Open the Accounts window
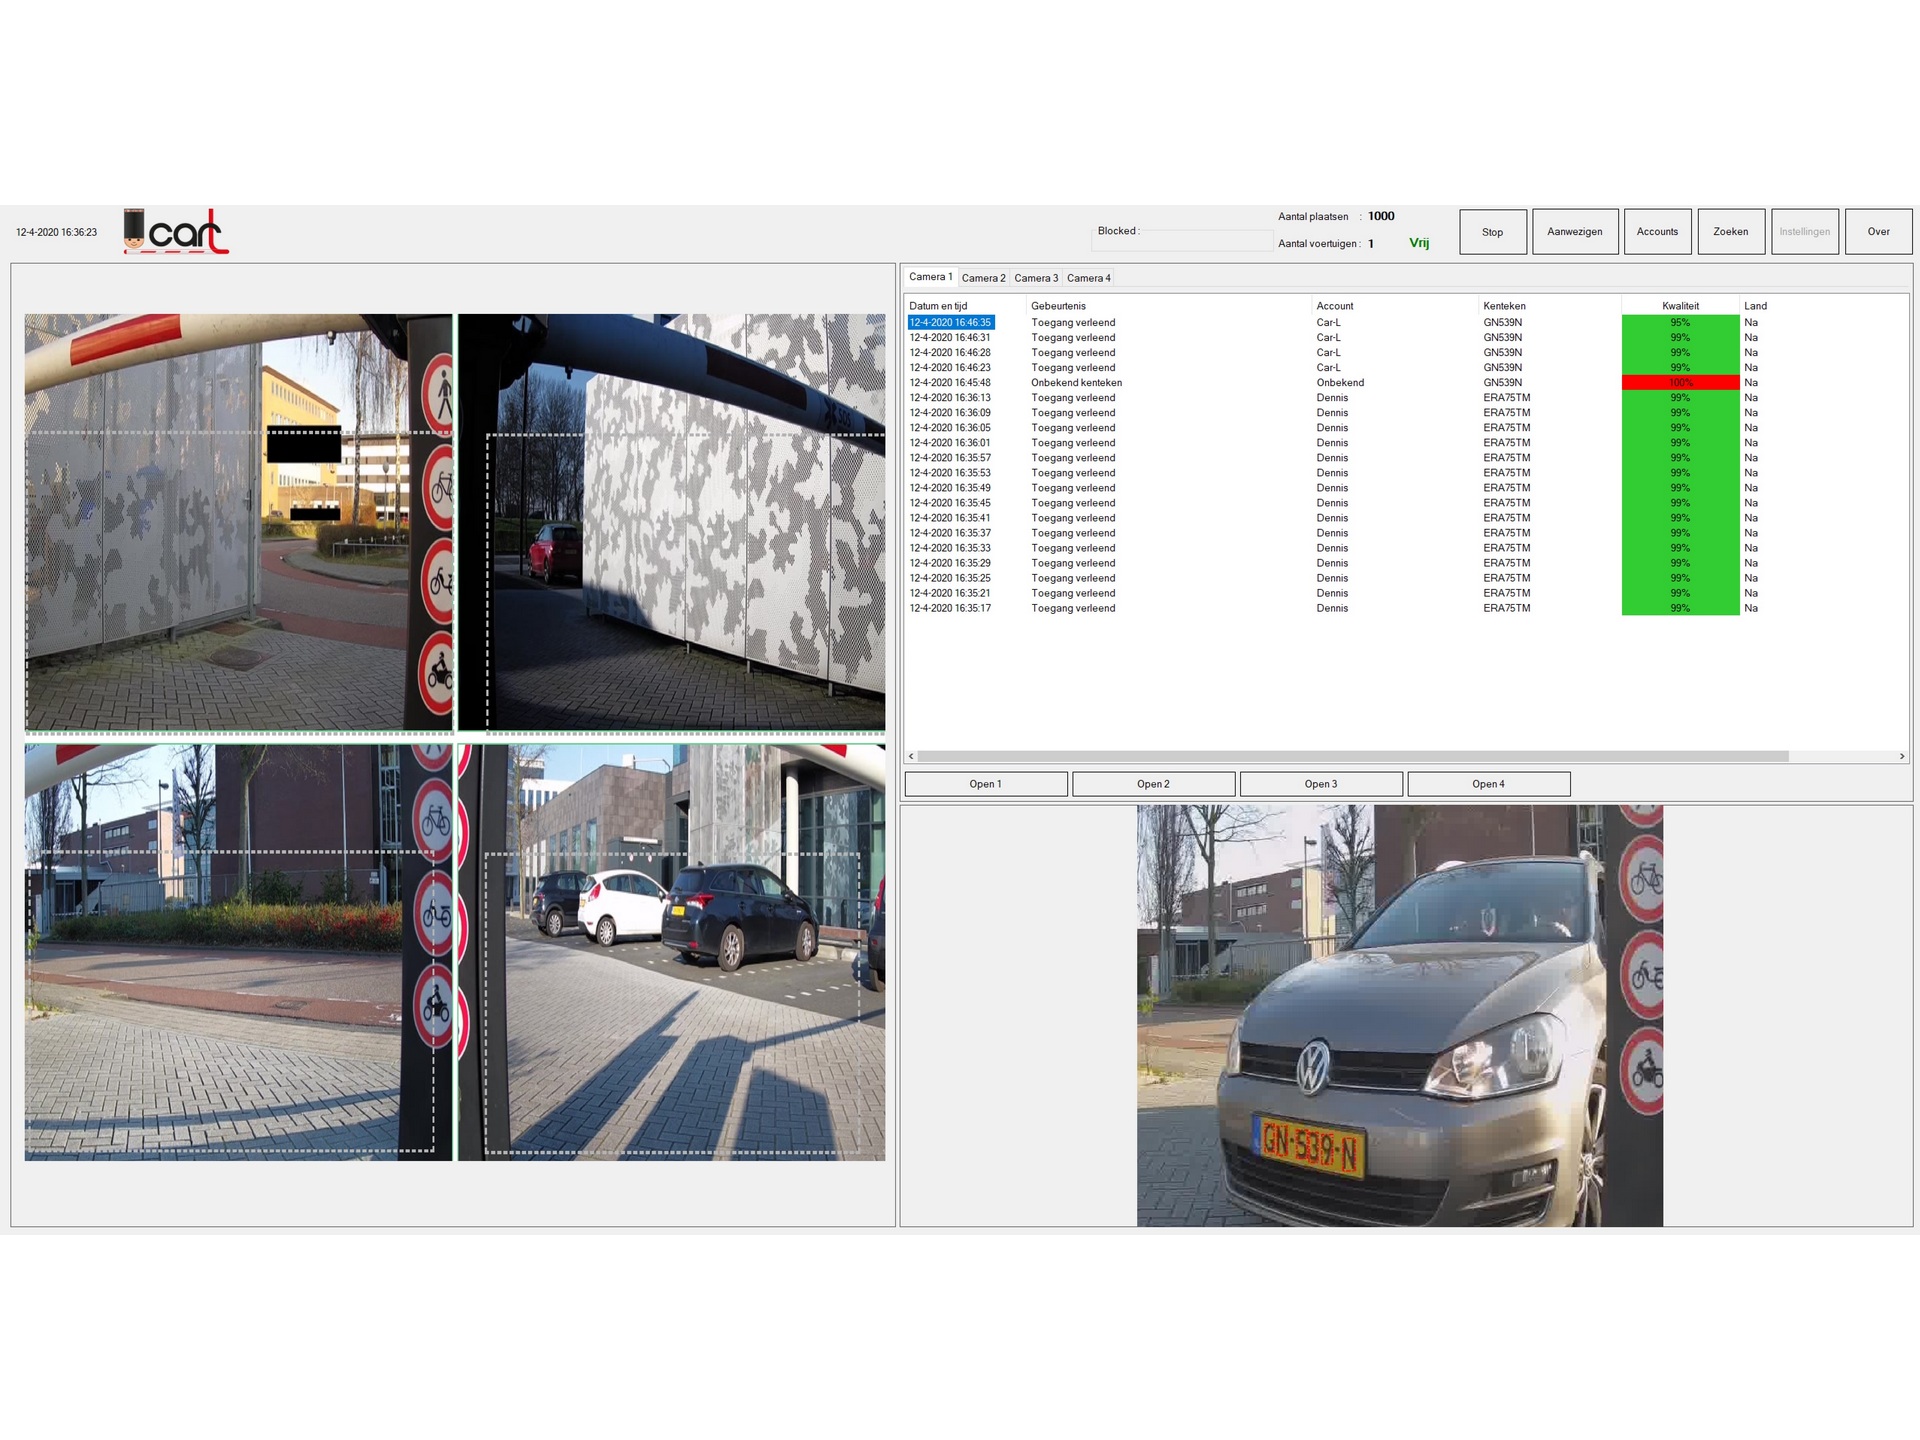The width and height of the screenshot is (1920, 1440). click(1657, 232)
